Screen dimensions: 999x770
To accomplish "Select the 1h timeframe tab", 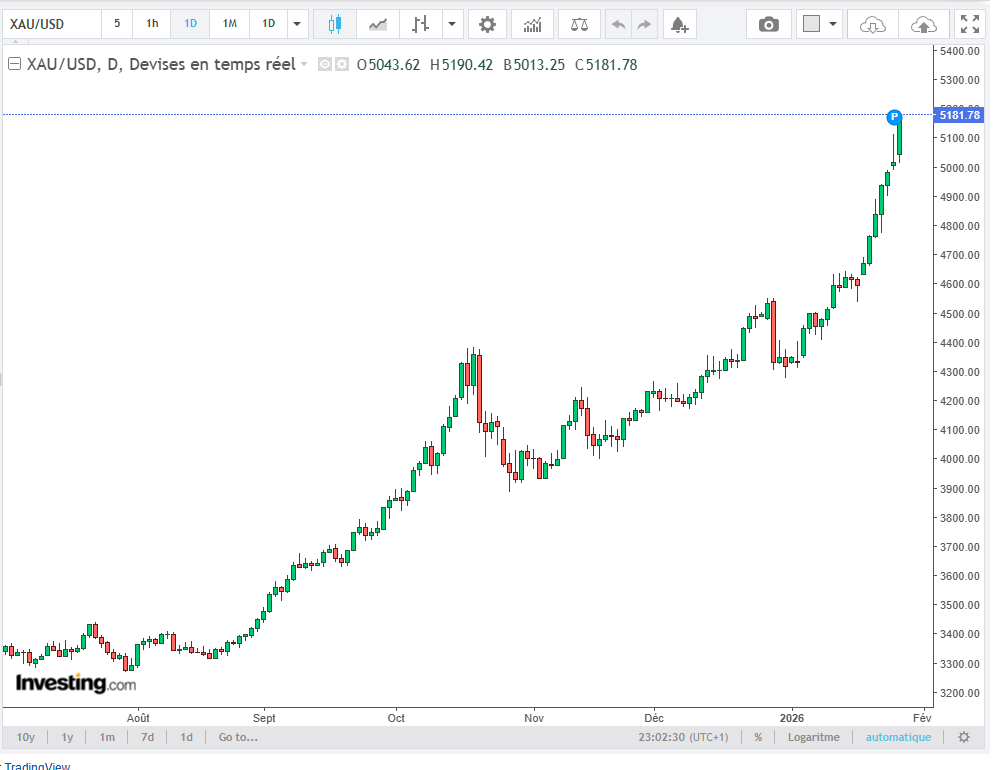I will coord(152,24).
